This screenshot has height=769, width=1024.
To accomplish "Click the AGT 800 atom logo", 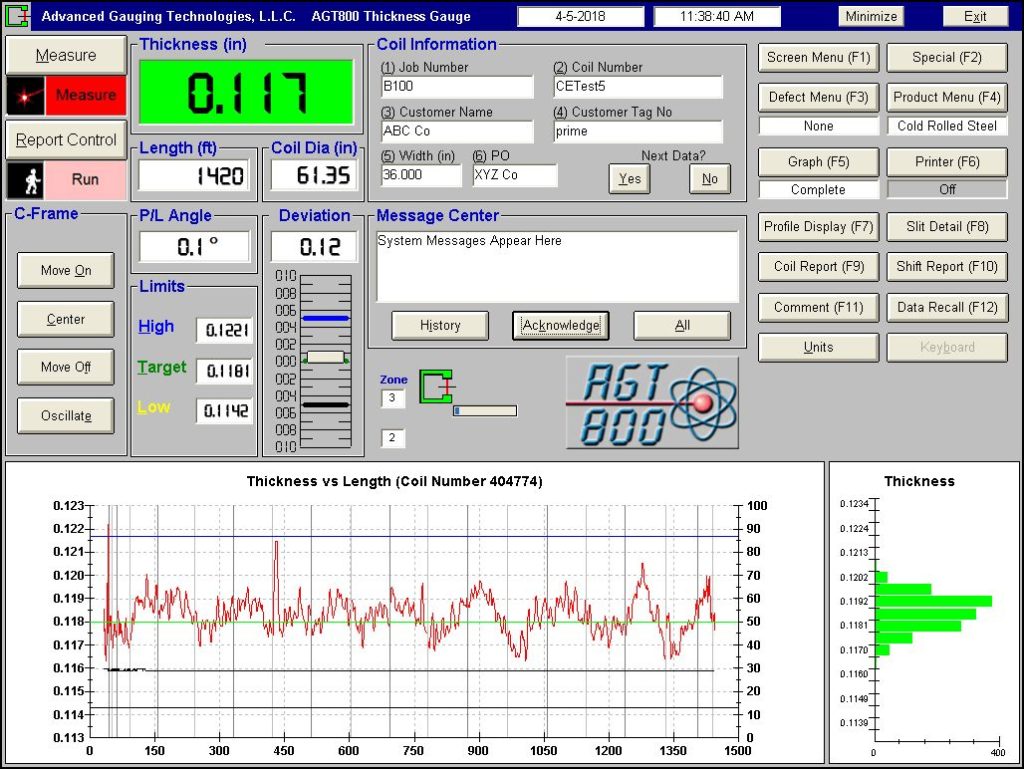I will [x=651, y=401].
